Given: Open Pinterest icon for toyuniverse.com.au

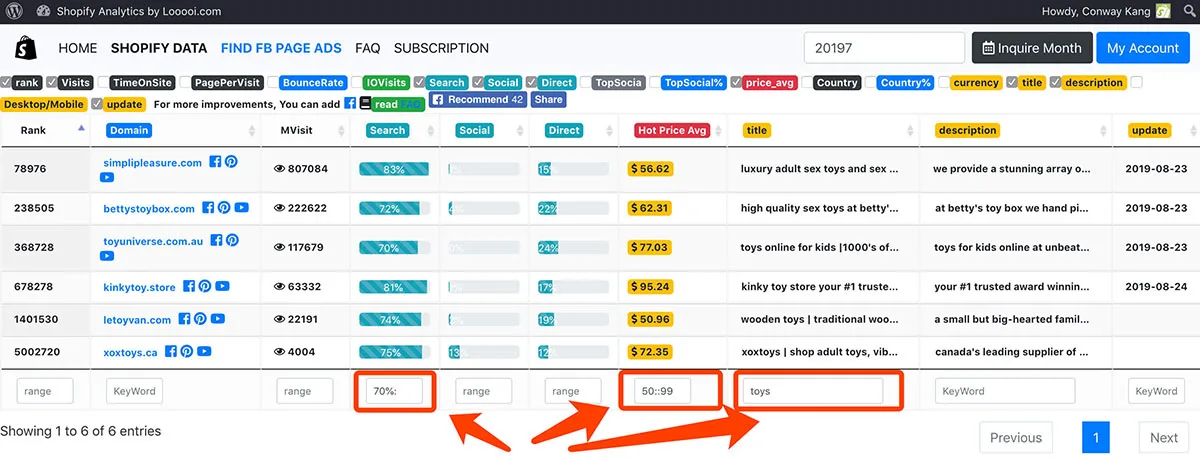Looking at the screenshot, I should tap(232, 241).
